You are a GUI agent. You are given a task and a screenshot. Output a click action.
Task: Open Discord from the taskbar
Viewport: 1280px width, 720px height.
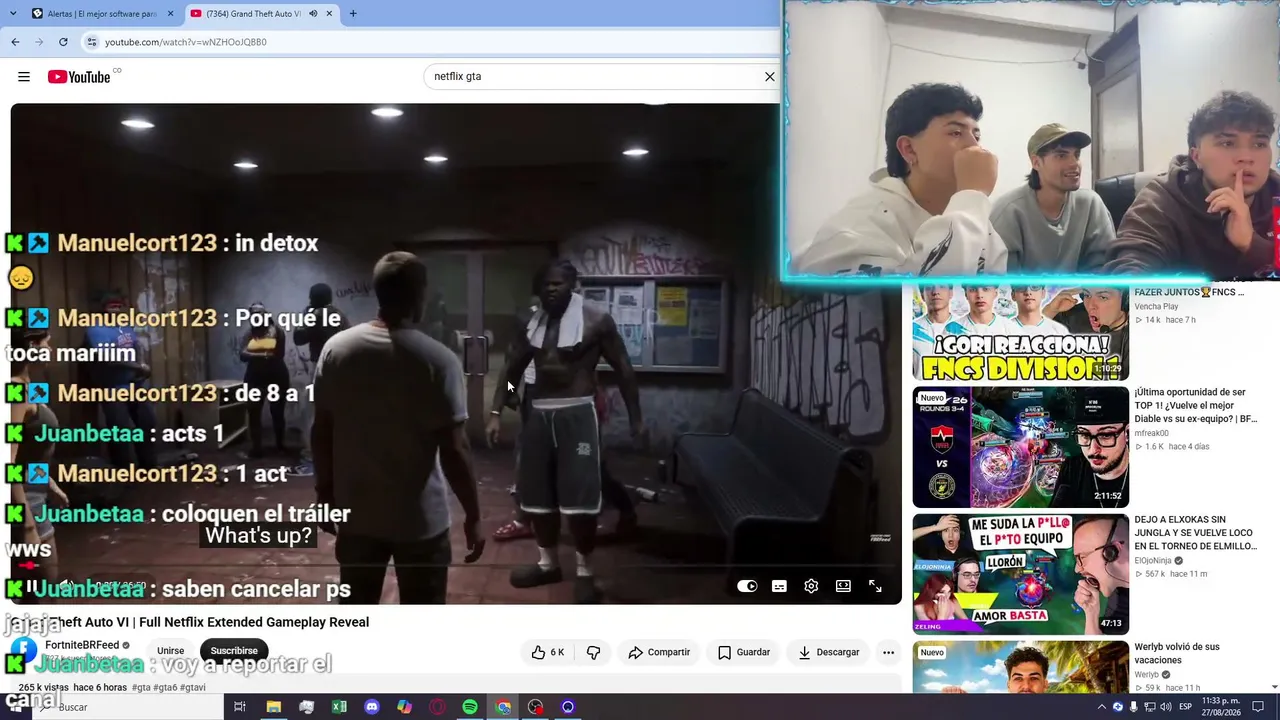[372, 707]
